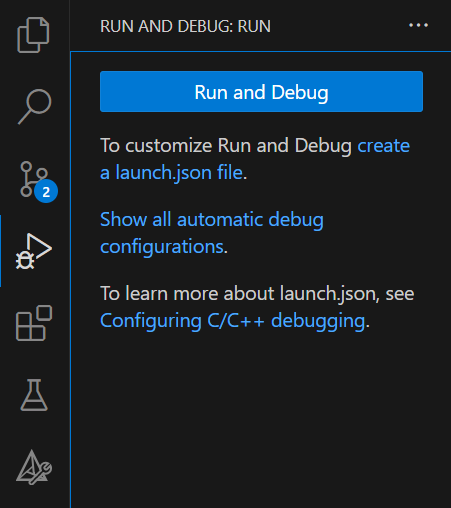The height and width of the screenshot is (508, 451).
Task: Open the Views and More Actions ellipsis
Action: pos(418,25)
